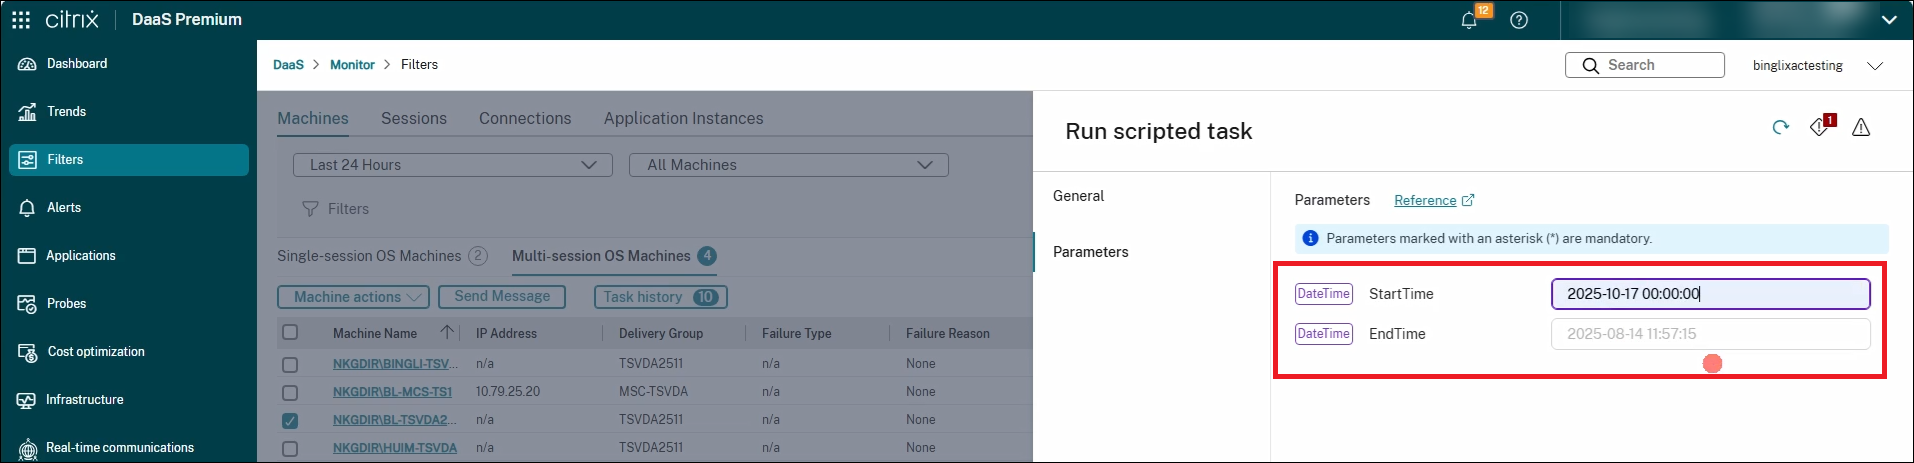Expand the top-right user menu chevron
Viewport: 1914px width, 463px height.
[x=1889, y=20]
